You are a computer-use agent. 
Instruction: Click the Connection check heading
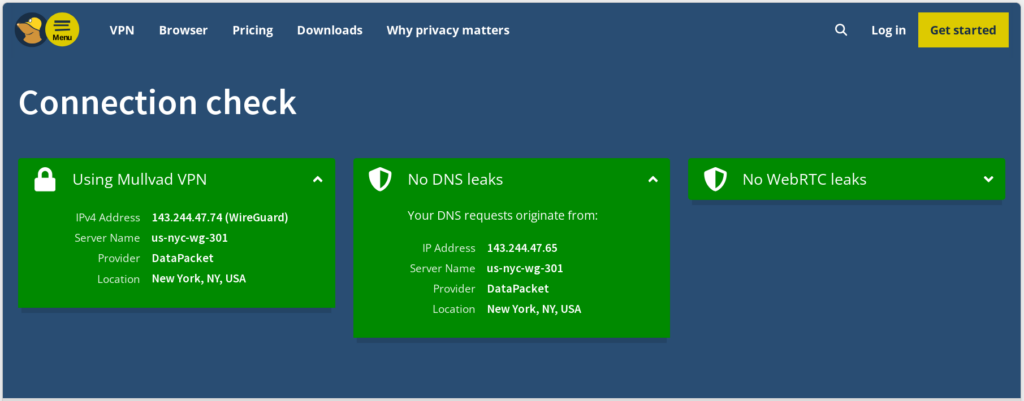157,103
